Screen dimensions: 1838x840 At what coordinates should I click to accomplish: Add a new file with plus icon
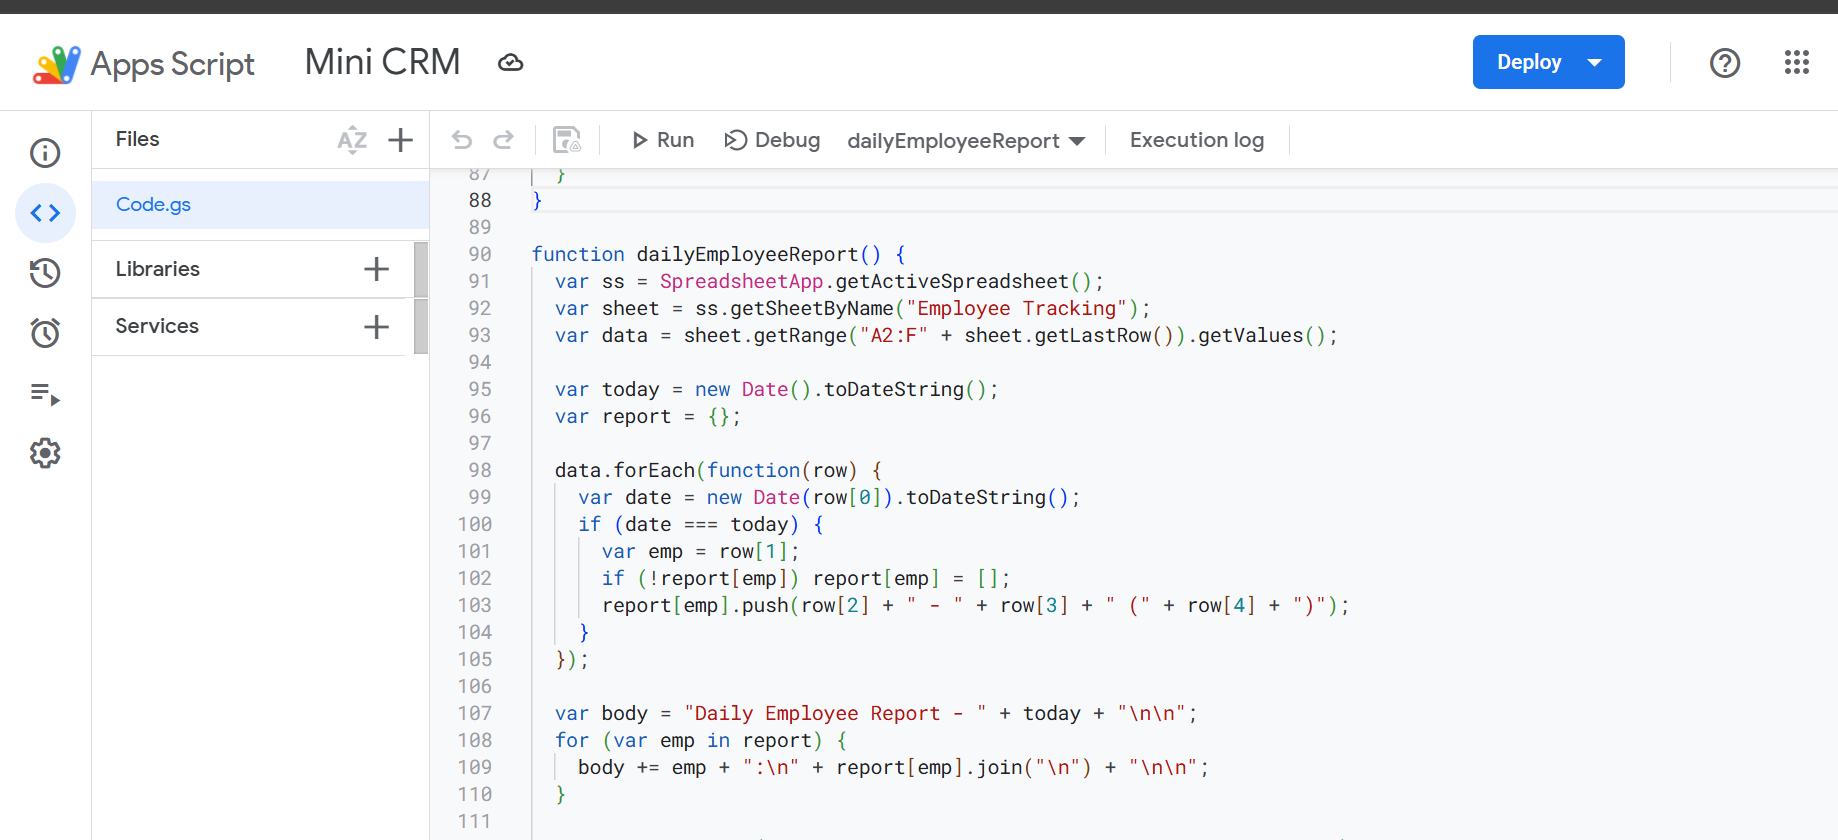[400, 140]
